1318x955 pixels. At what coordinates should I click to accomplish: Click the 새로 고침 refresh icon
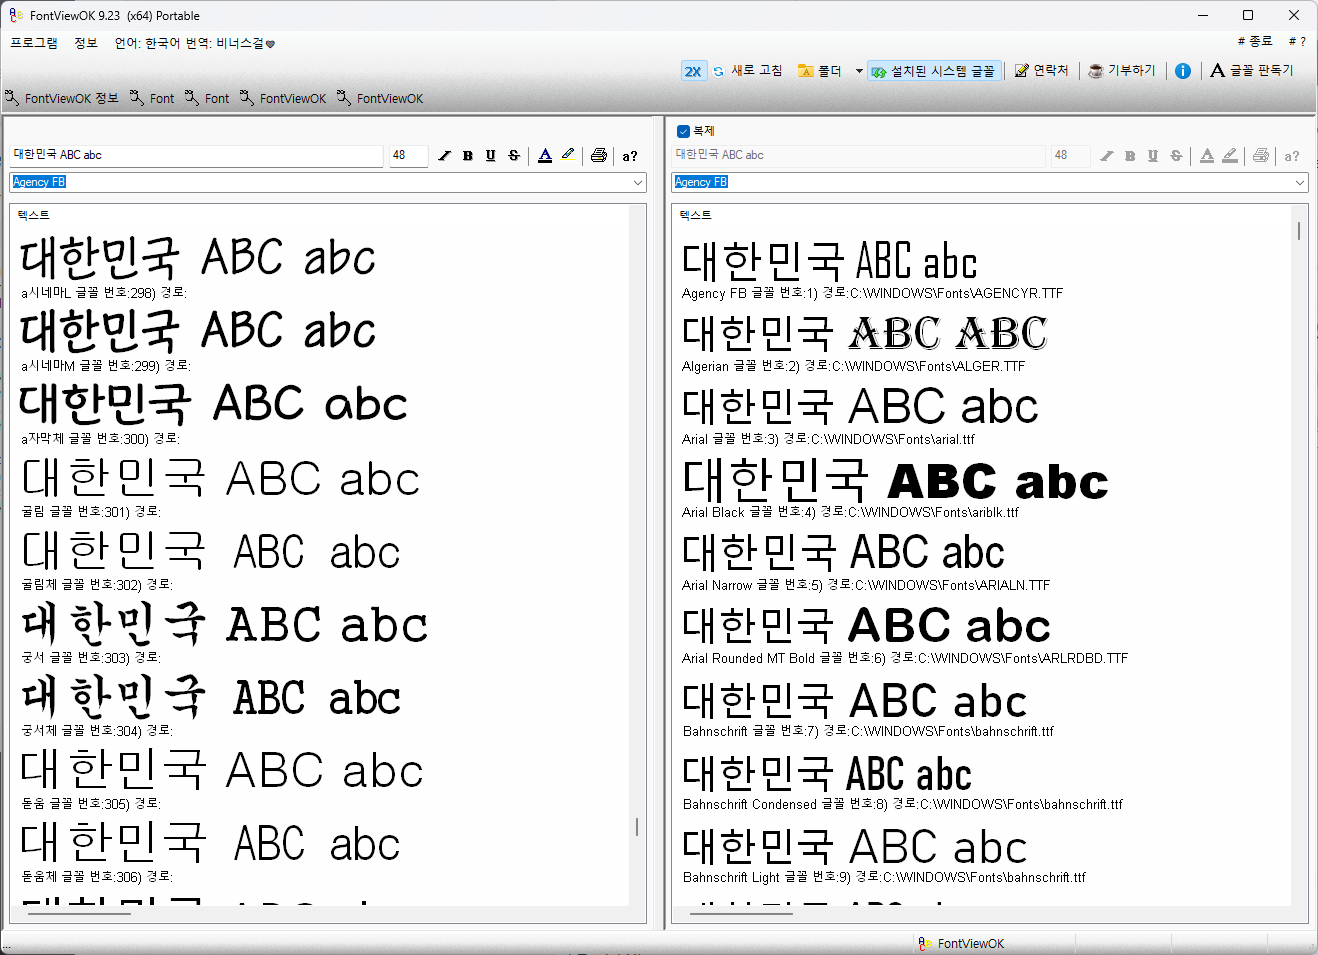pos(718,71)
